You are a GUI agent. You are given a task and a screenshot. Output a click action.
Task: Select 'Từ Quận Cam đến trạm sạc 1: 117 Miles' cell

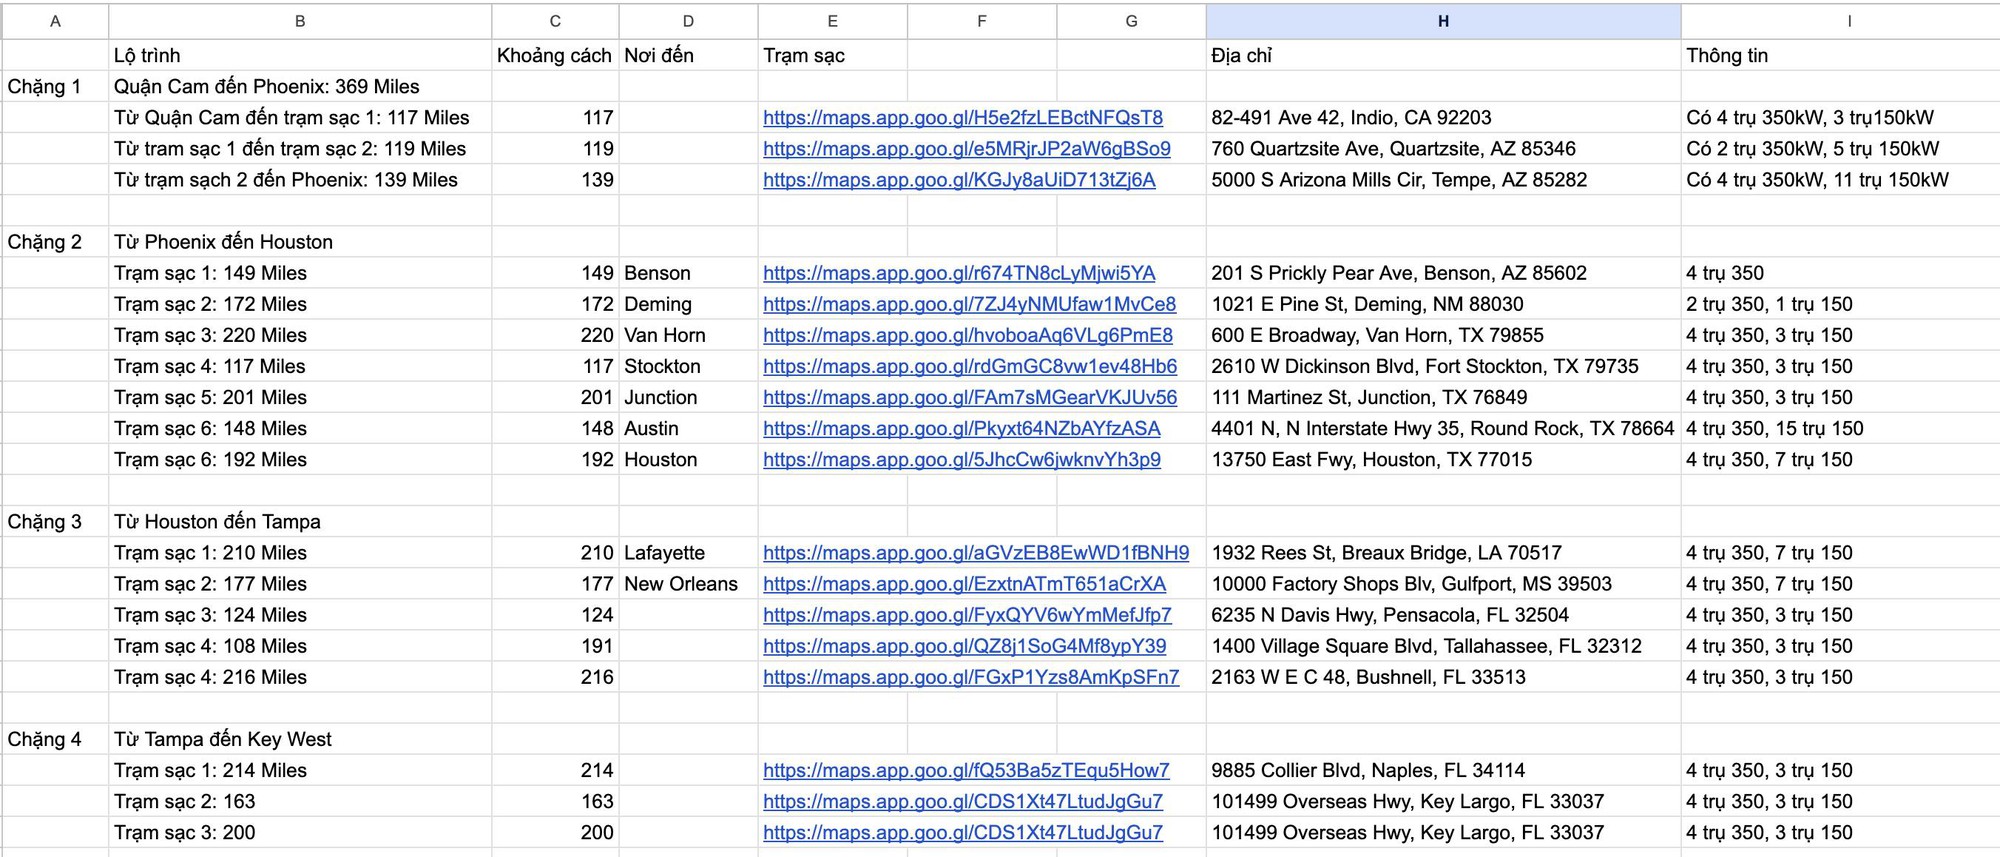300,118
